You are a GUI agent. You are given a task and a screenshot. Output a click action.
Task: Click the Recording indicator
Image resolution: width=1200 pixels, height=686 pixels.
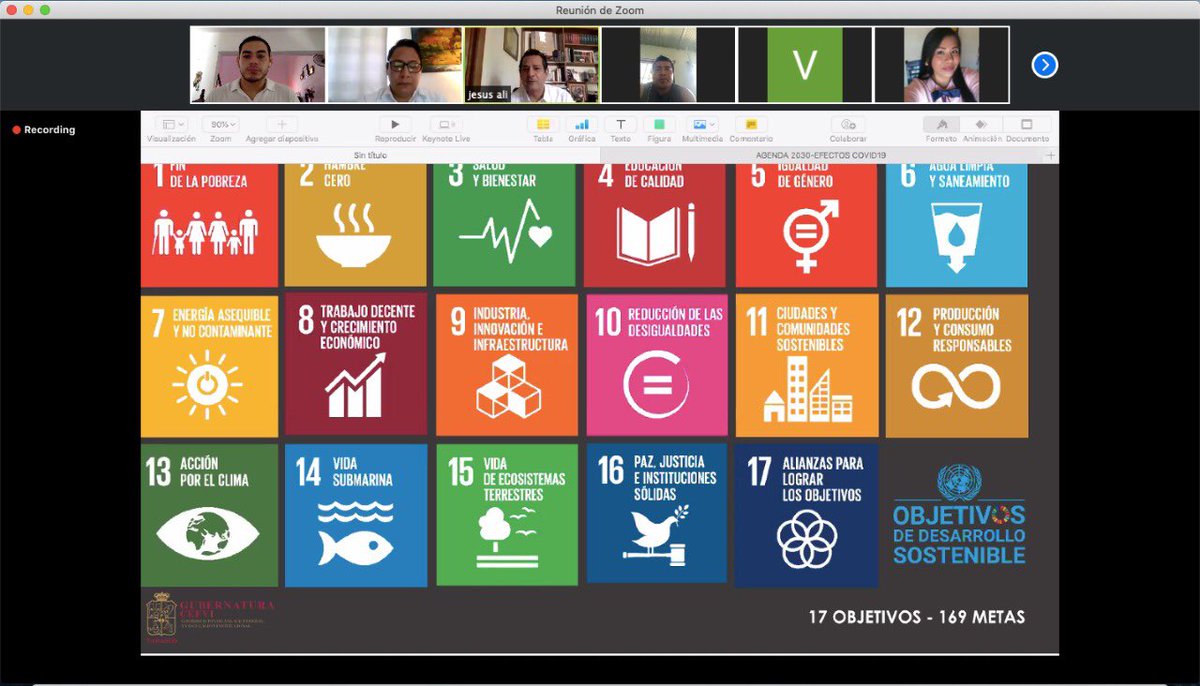point(44,130)
